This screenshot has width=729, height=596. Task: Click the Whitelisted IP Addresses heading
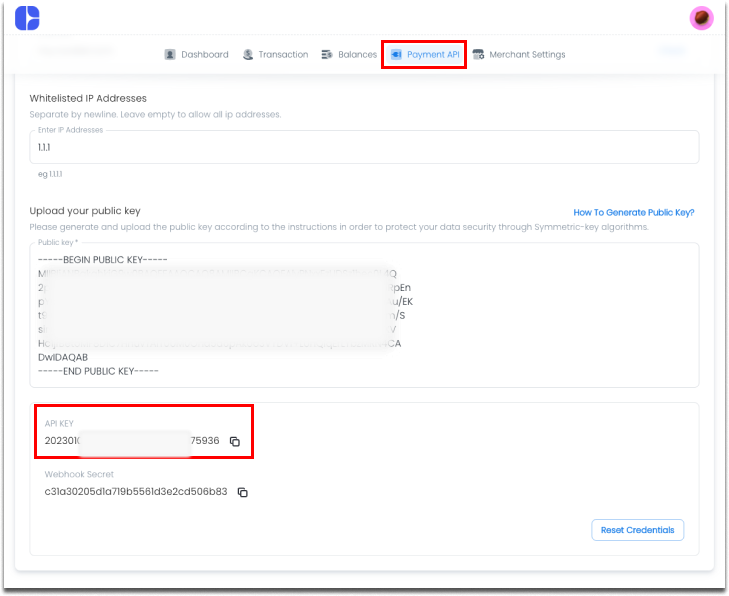click(x=88, y=99)
